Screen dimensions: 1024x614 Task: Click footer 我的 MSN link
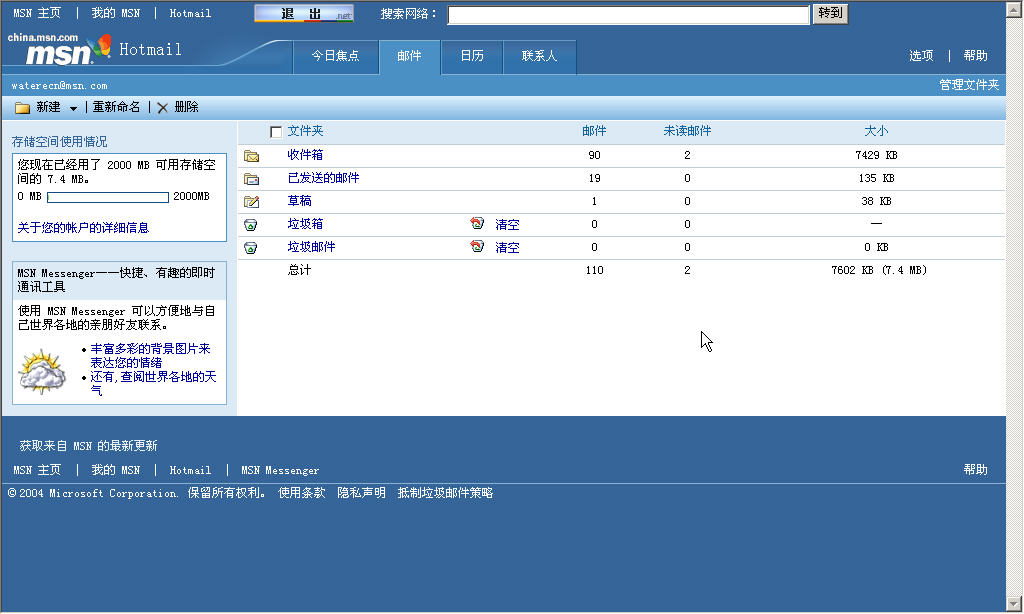[116, 470]
